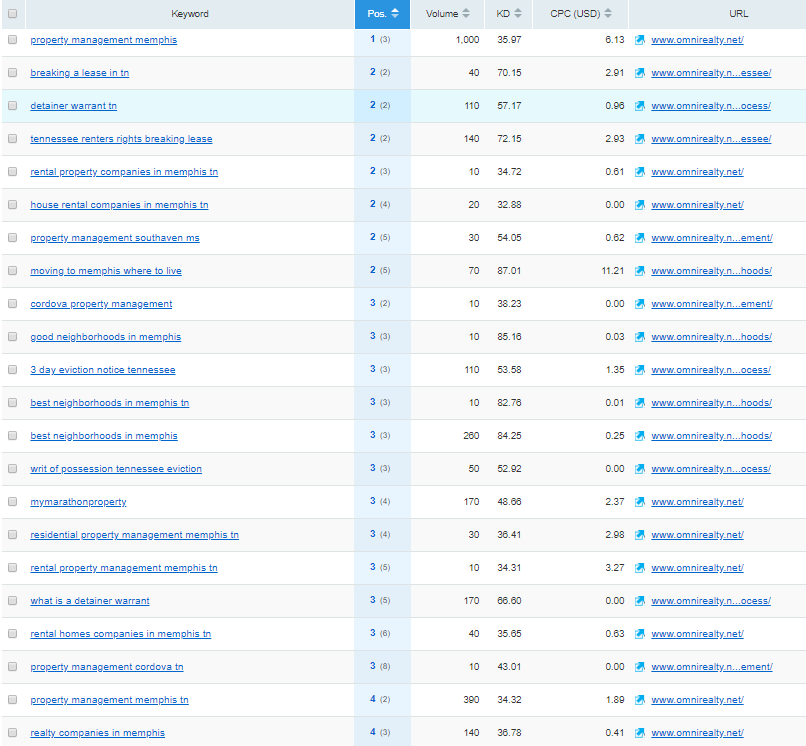The image size is (806, 746).
Task: Open keyword link writ of possession tennessee eviction
Action: click(116, 469)
